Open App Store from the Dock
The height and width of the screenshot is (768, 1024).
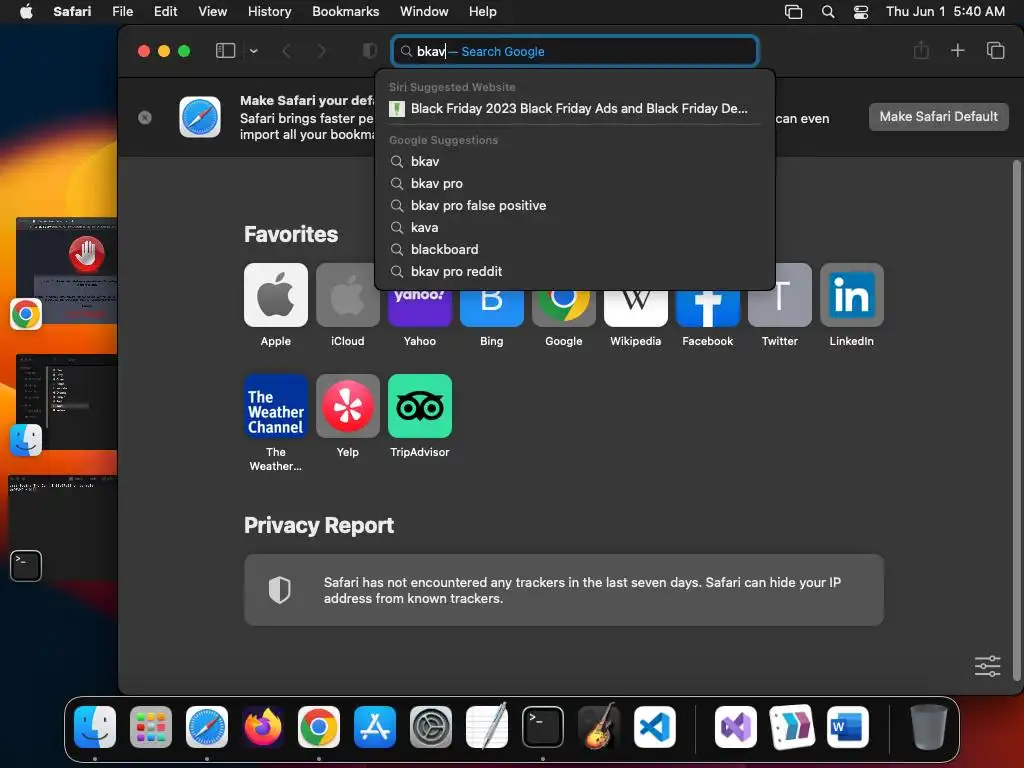[375, 727]
